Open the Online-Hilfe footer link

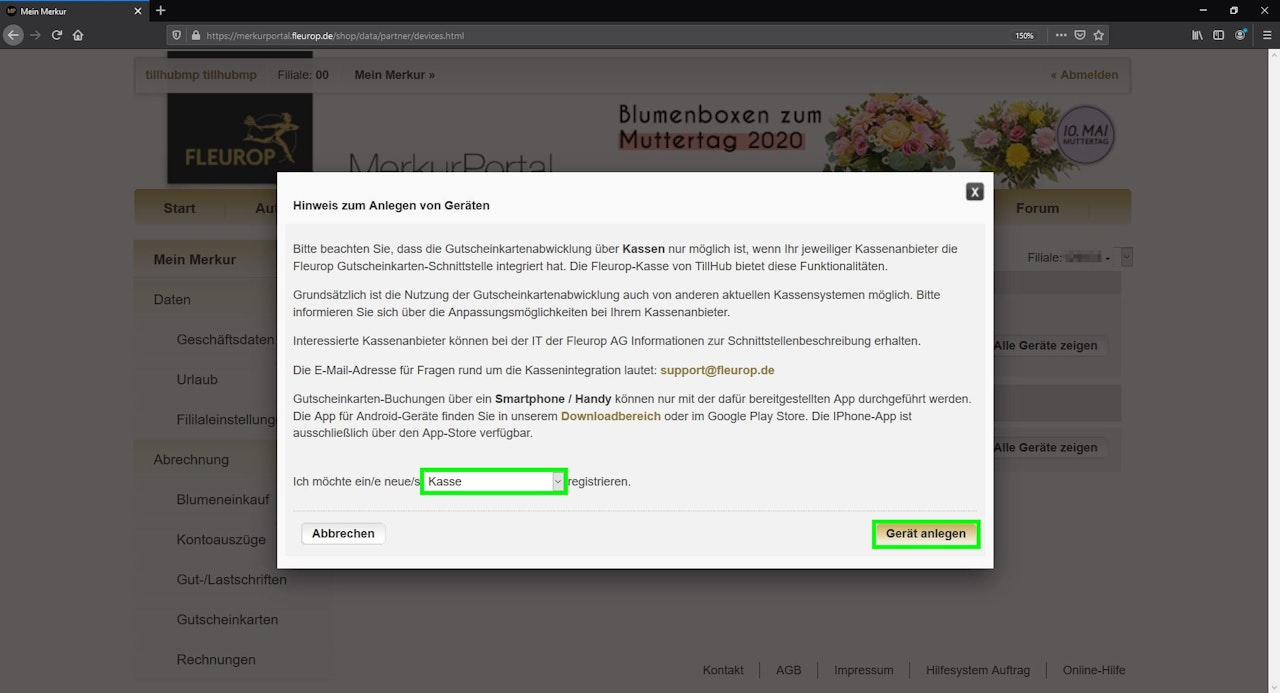click(1094, 670)
